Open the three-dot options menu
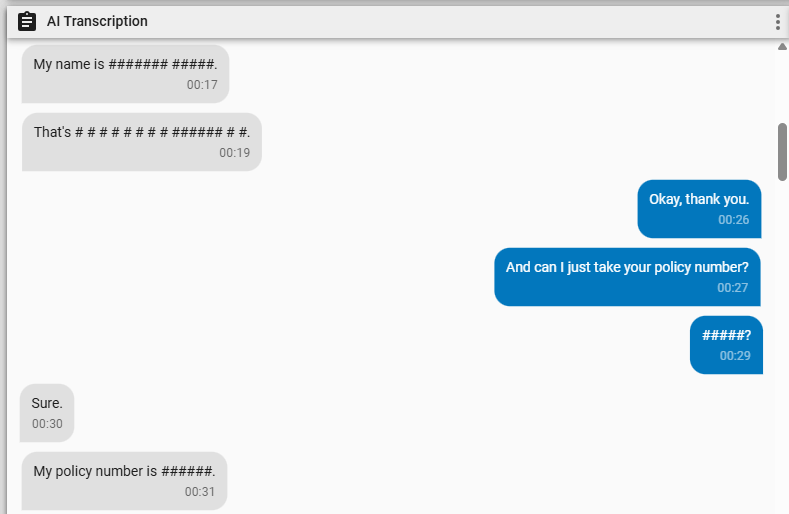 coord(778,22)
